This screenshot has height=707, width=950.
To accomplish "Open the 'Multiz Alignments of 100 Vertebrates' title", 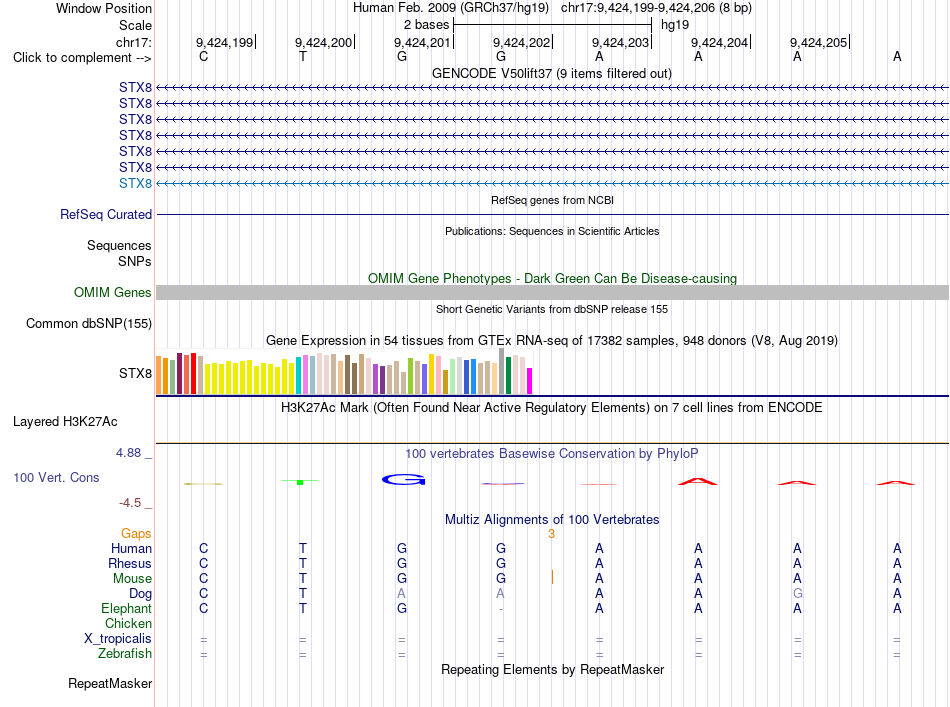I will pos(552,519).
